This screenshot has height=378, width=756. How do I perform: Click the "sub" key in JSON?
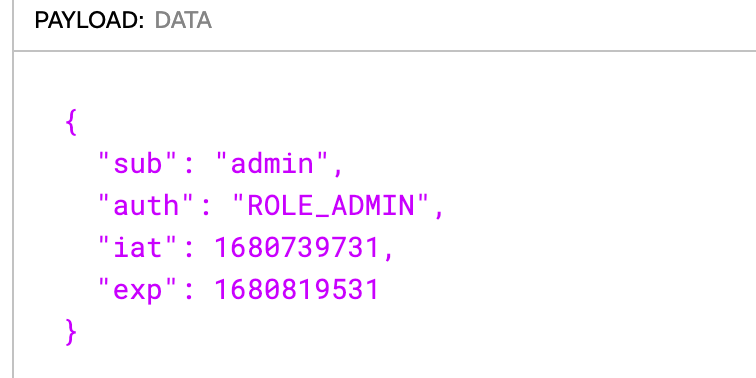point(137,164)
